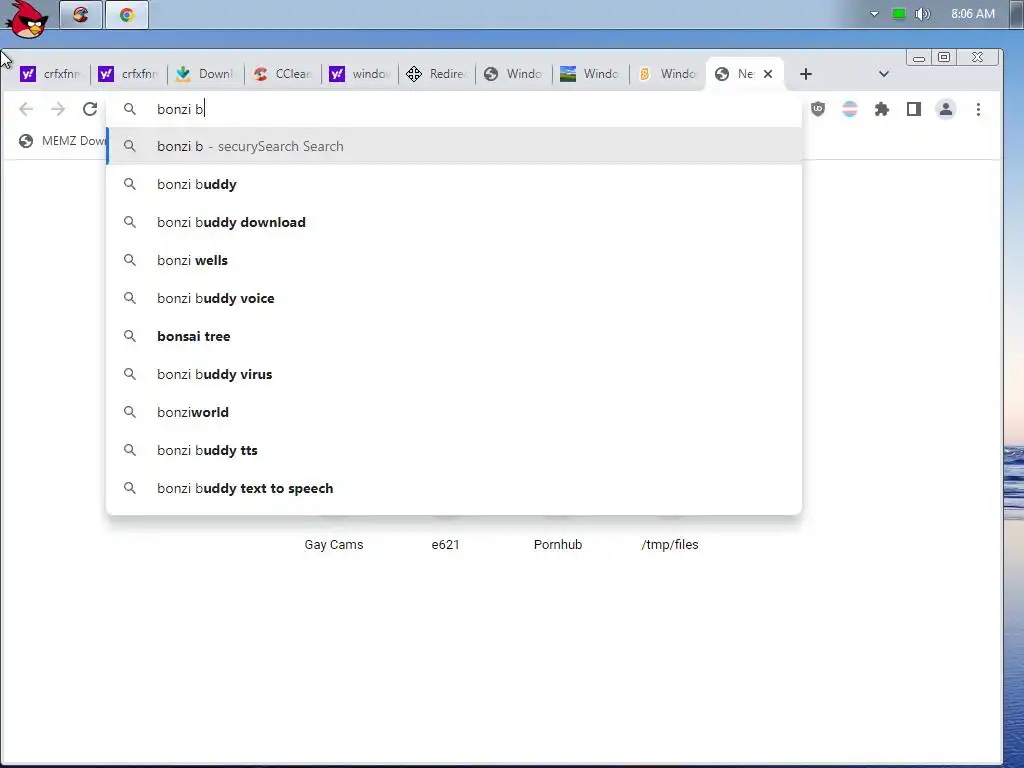Click the striped flag extension icon
Viewport: 1024px width, 768px height.
click(x=850, y=109)
